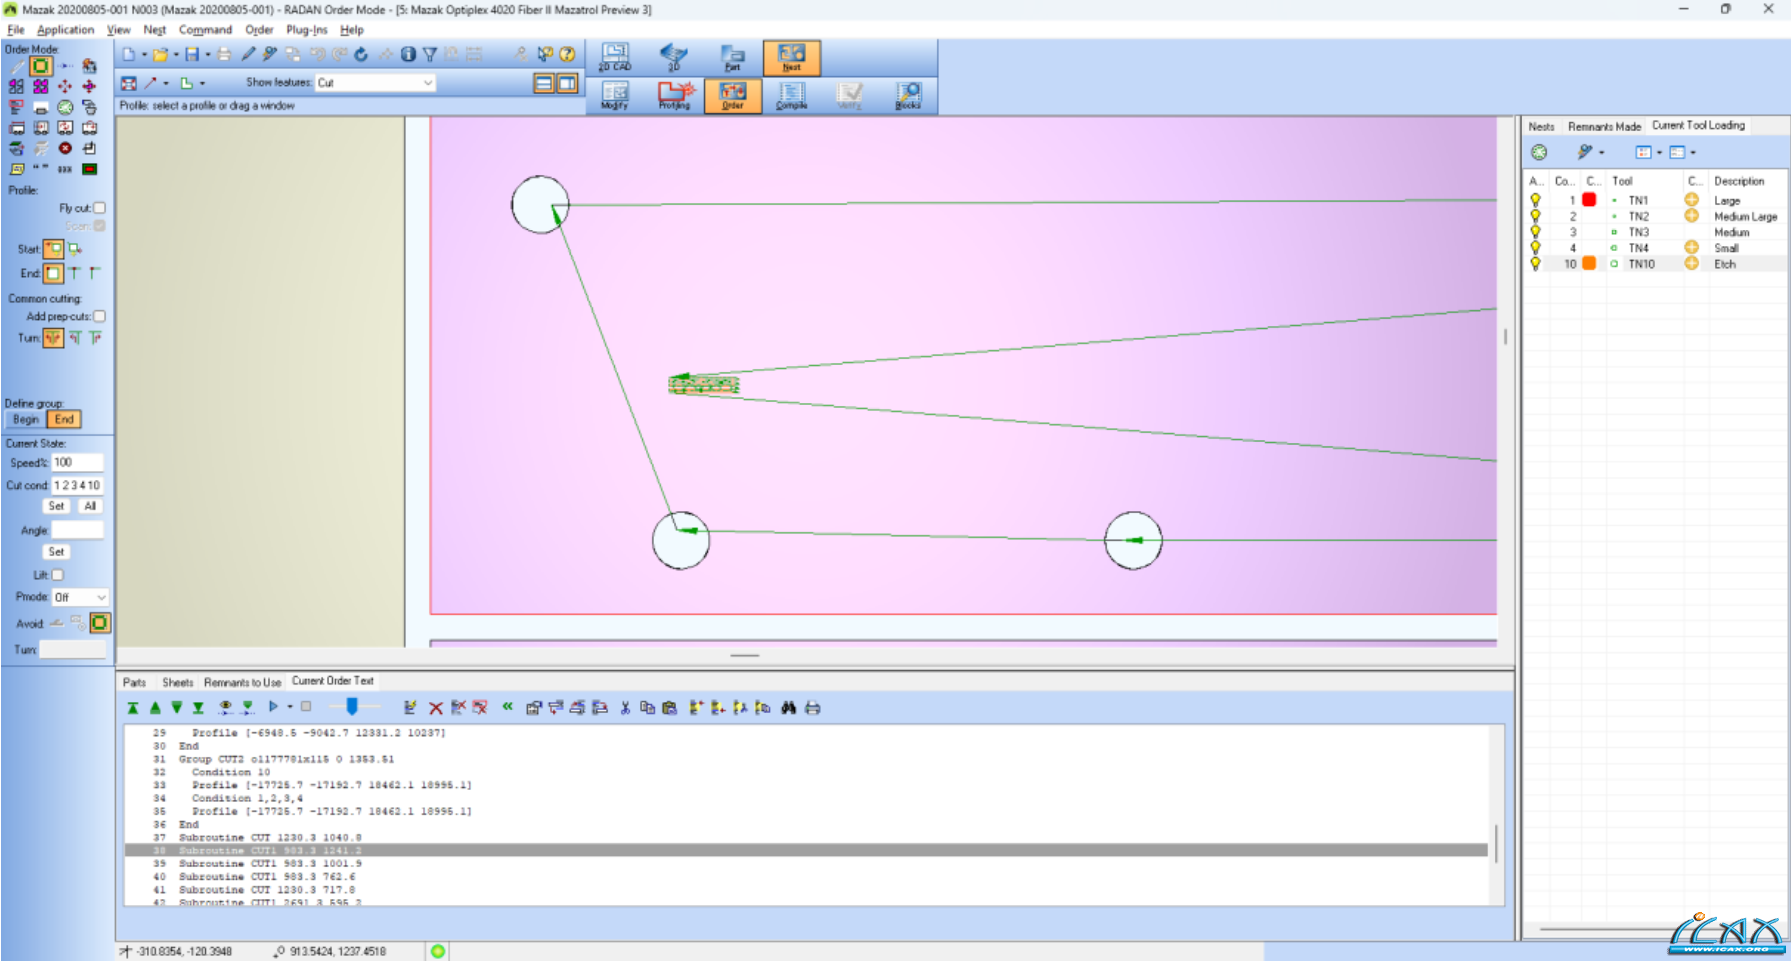The height and width of the screenshot is (961, 1791).
Task: Select the Order mode button
Action: (x=733, y=96)
